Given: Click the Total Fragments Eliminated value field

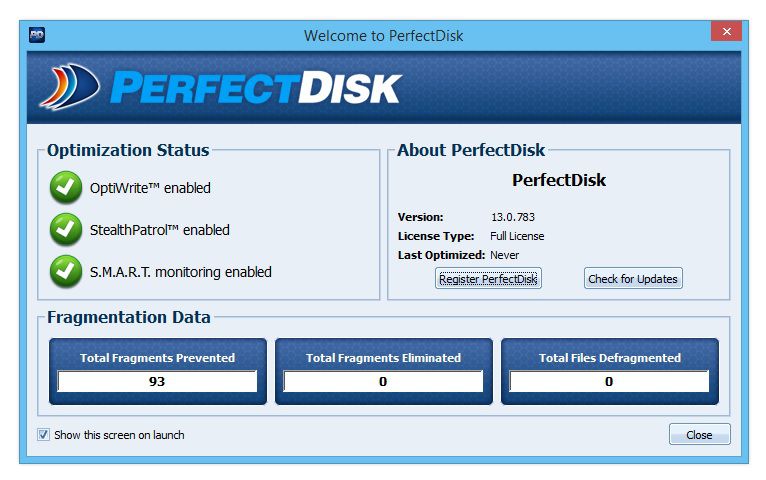Looking at the screenshot, I should [383, 381].
